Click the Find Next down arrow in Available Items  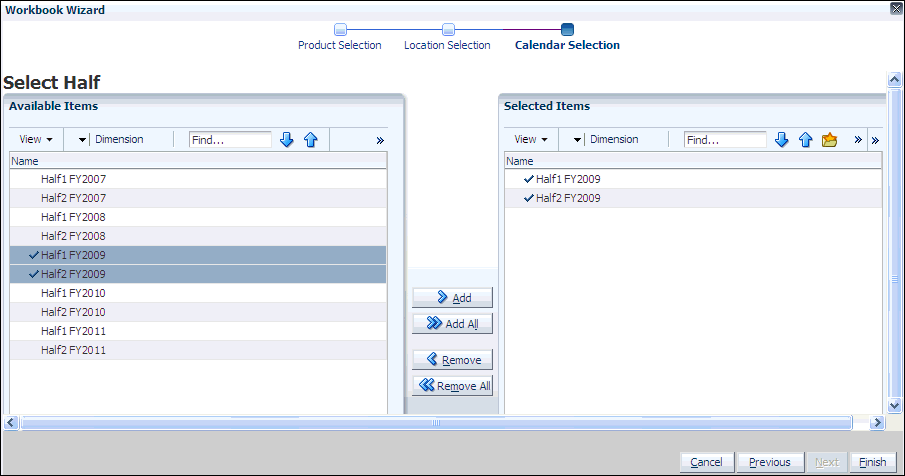point(287,140)
